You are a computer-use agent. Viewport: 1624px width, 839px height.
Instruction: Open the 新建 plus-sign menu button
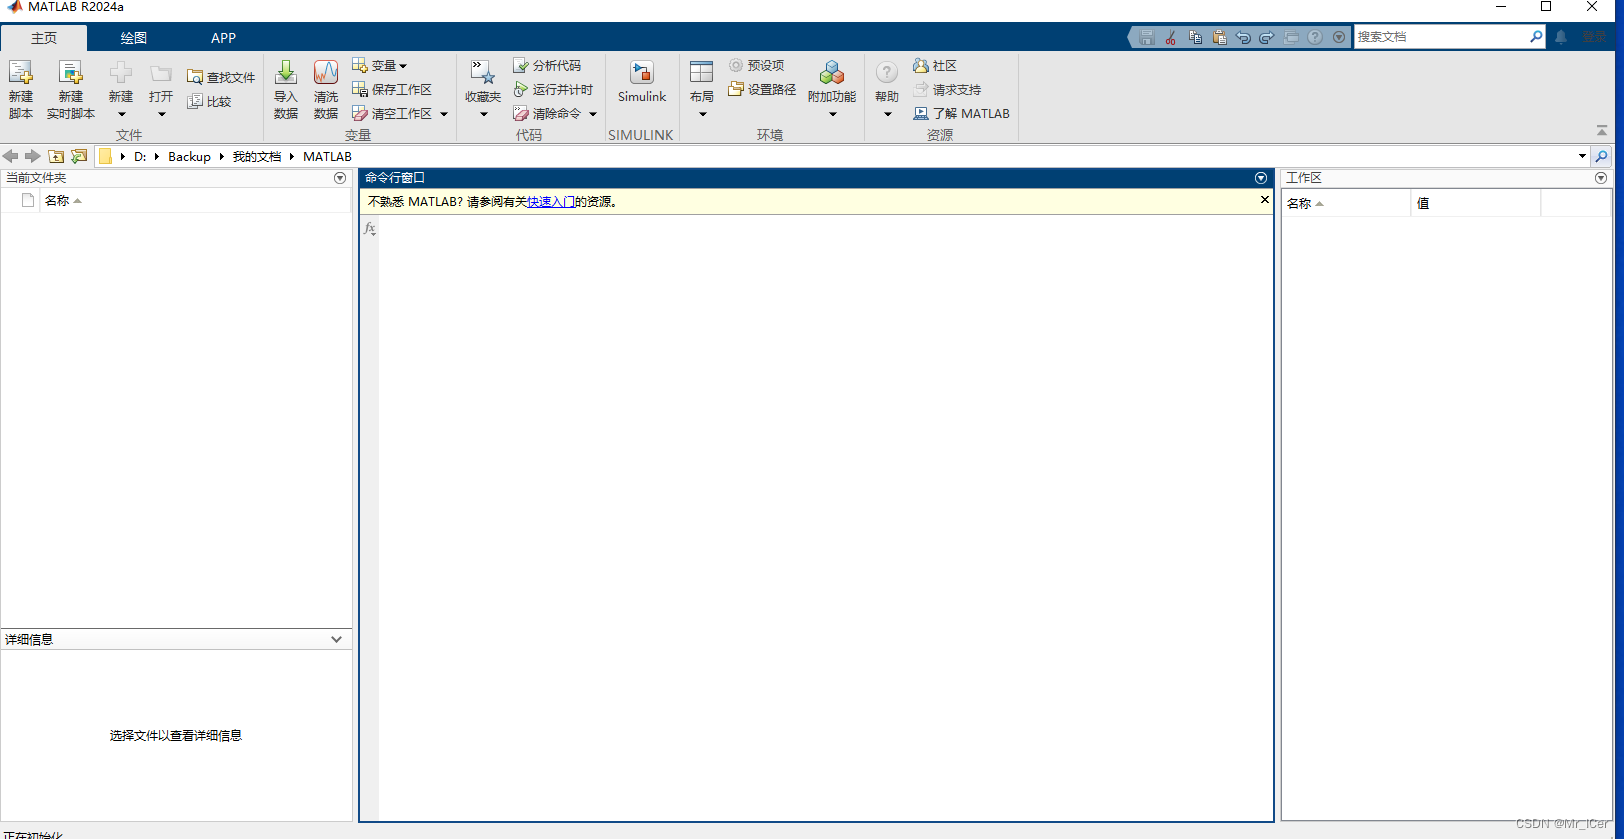[121, 89]
